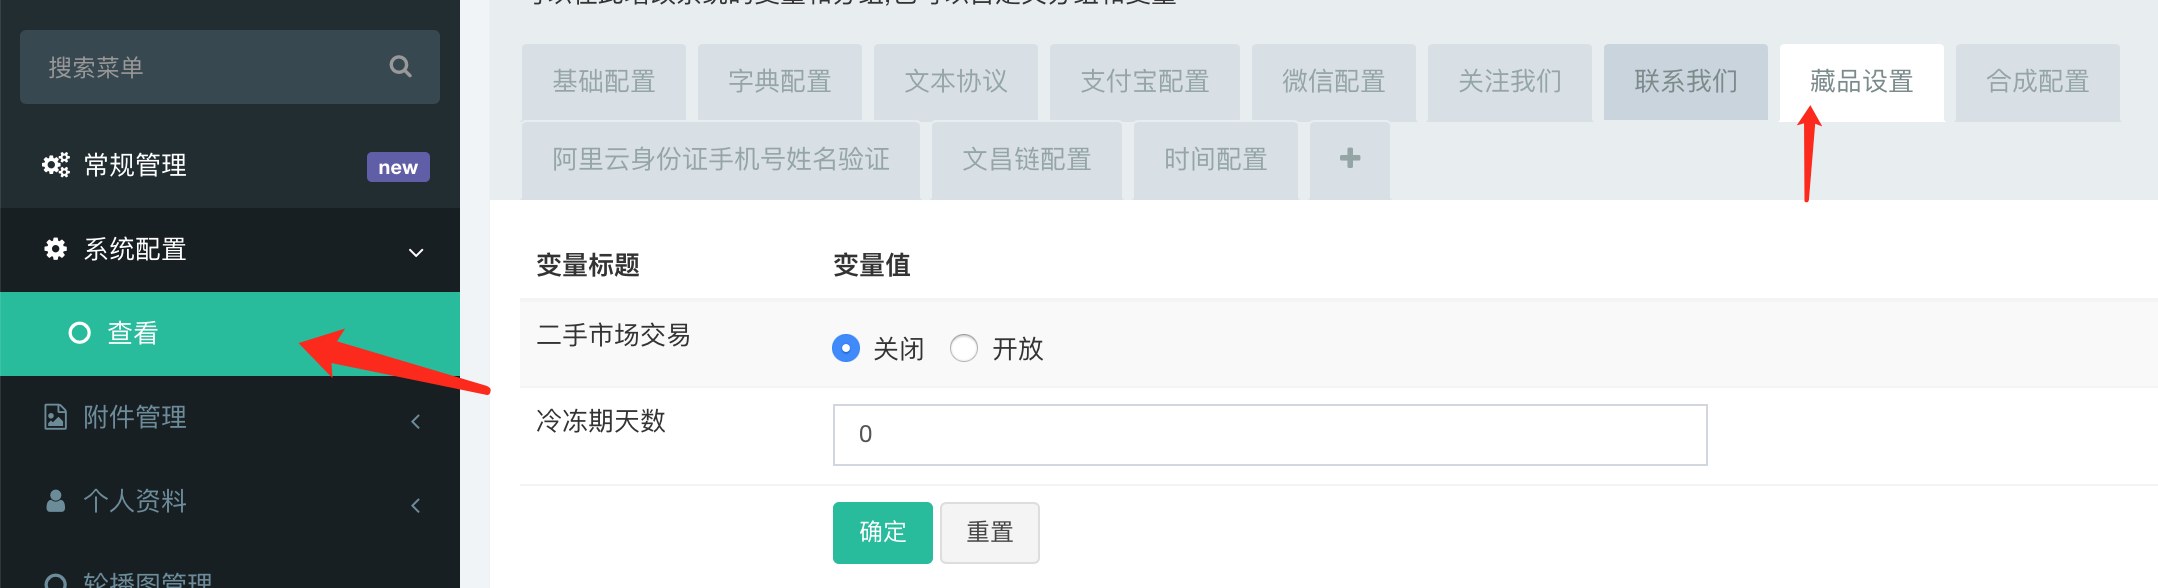Click the search magnifier icon in menu search
This screenshot has height=588, width=2158.
coord(400,67)
